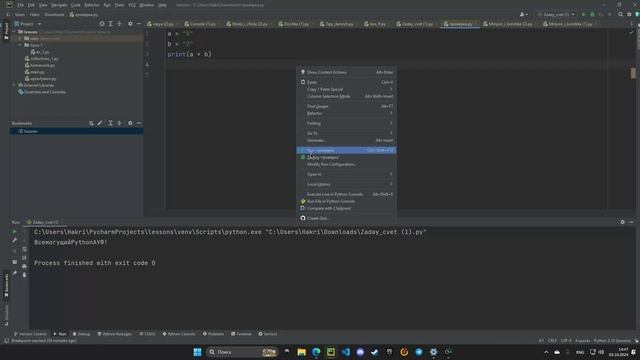640x360 pixels.
Task: Open Microsoft Edge from taskbar
Action: point(316,352)
